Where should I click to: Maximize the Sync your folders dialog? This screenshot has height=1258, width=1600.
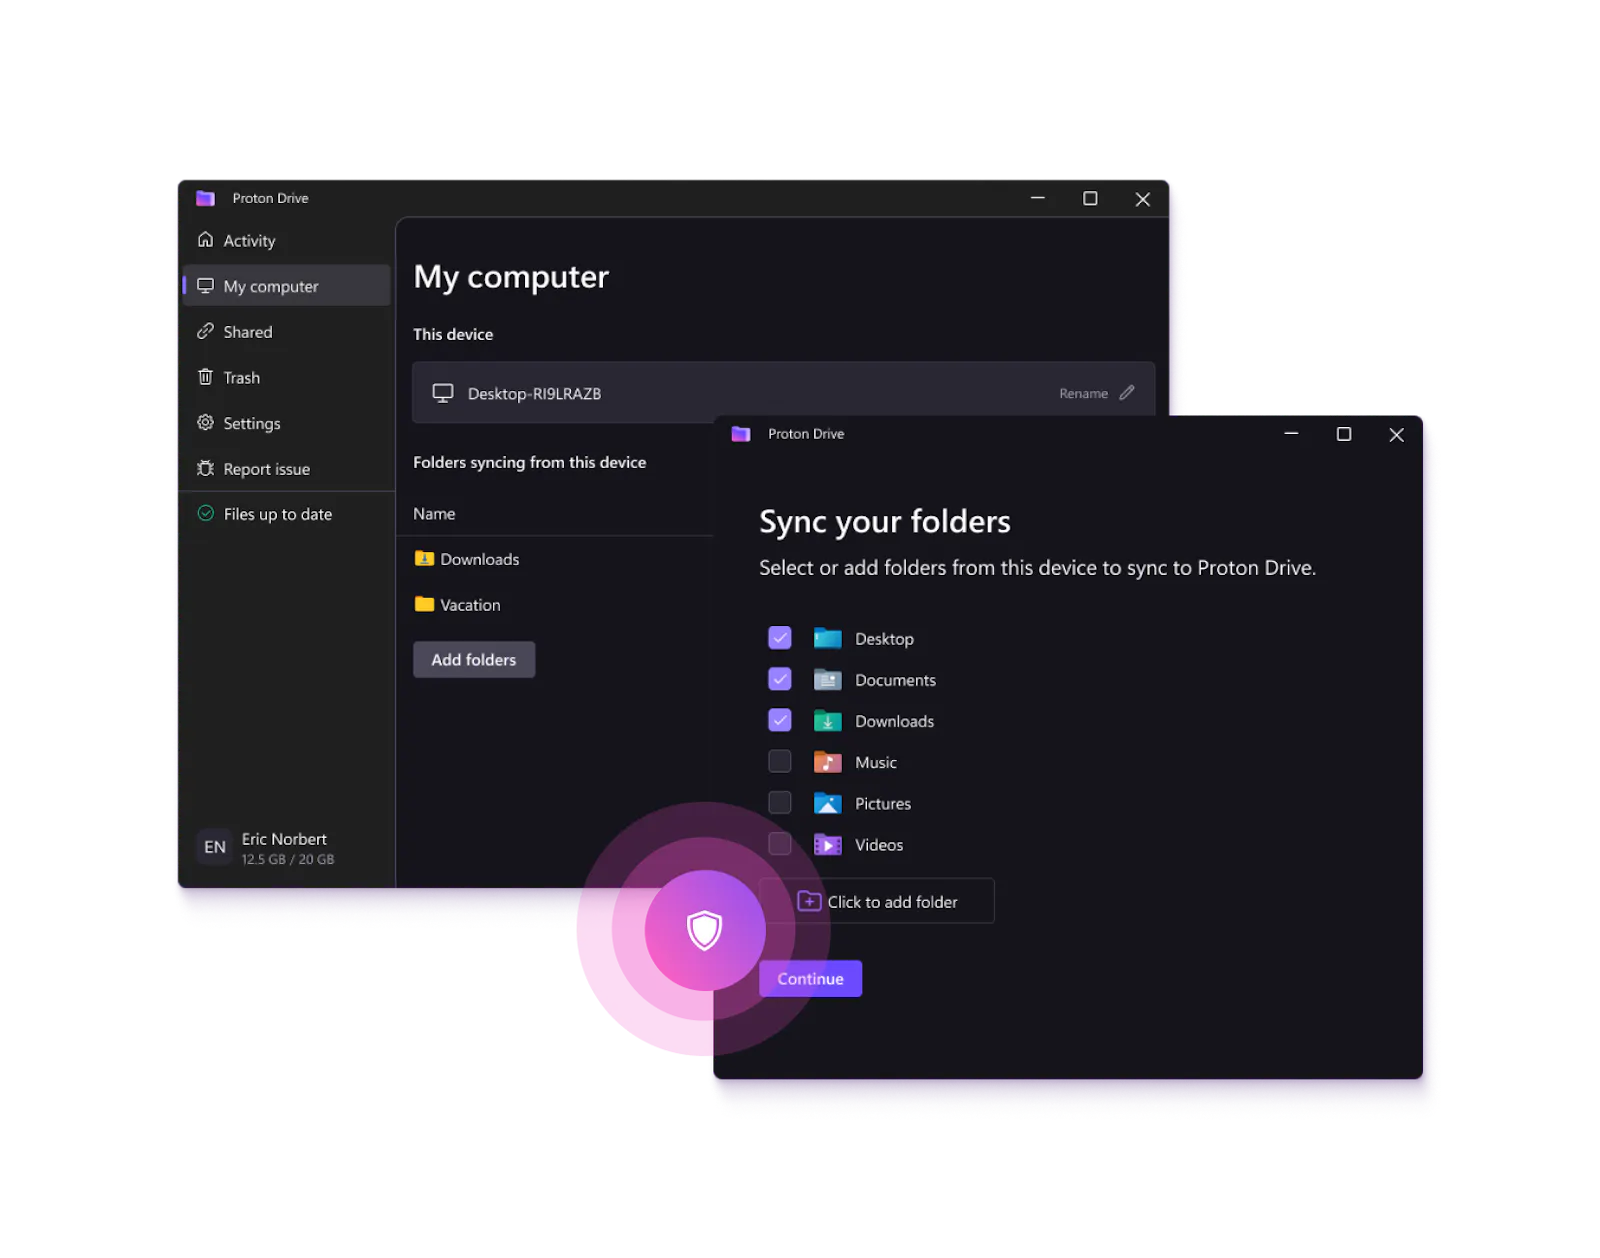[x=1344, y=434]
